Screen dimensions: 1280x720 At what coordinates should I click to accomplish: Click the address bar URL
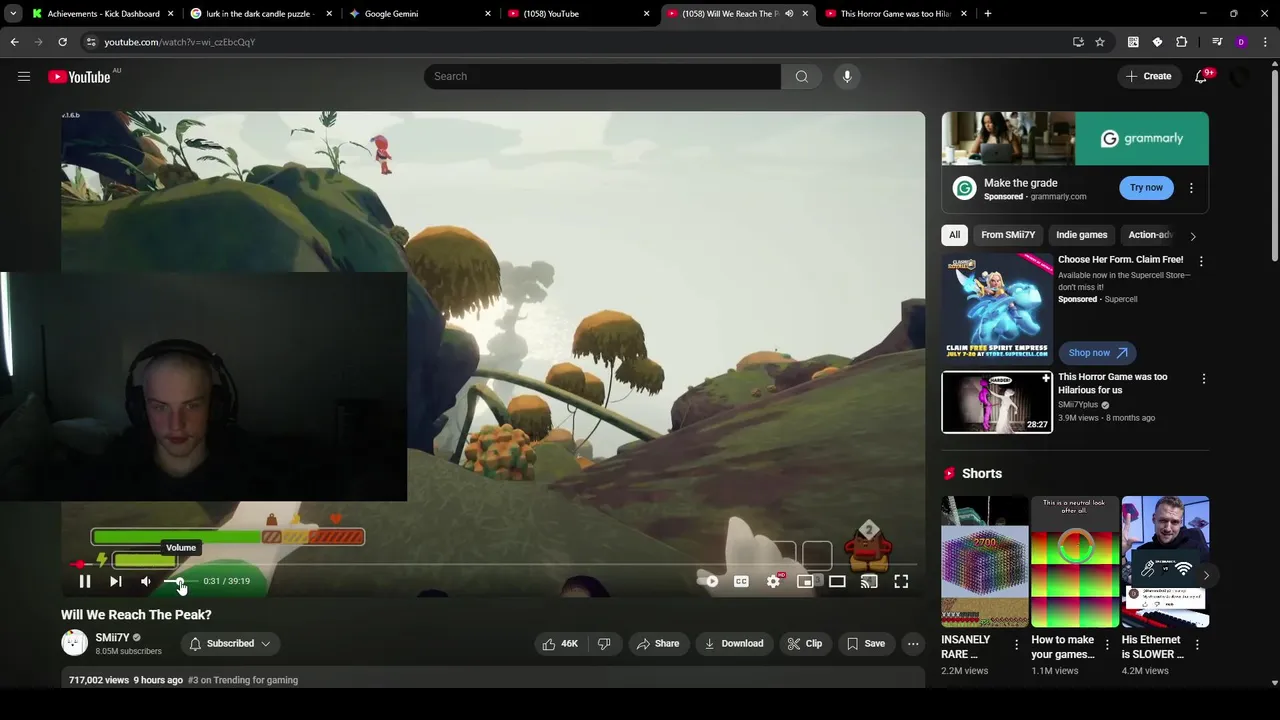(180, 42)
